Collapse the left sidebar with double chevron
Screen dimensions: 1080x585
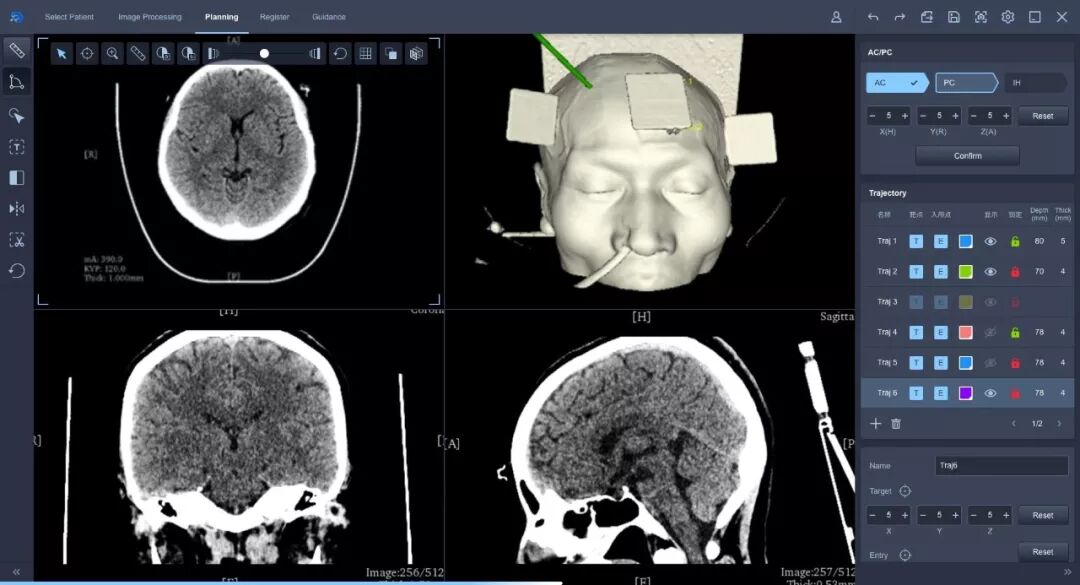coord(17,572)
